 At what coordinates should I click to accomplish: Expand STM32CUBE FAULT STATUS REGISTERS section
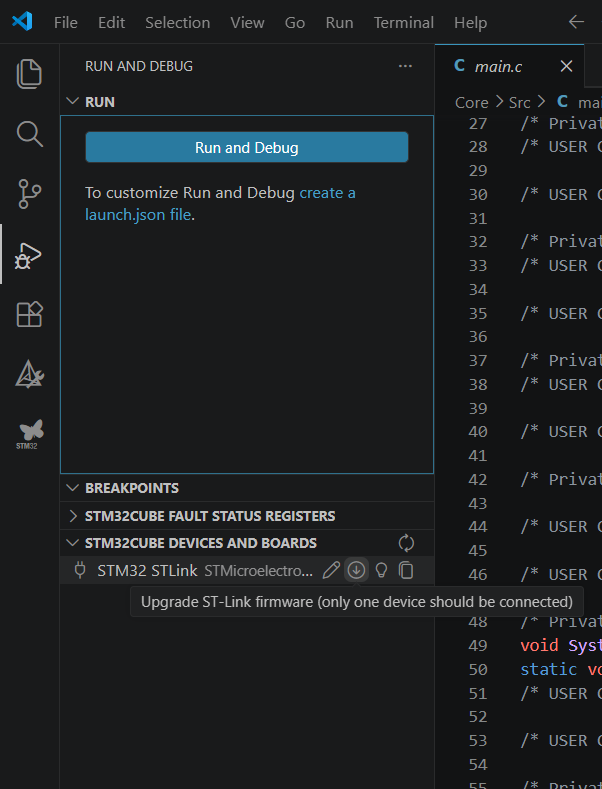(x=72, y=516)
